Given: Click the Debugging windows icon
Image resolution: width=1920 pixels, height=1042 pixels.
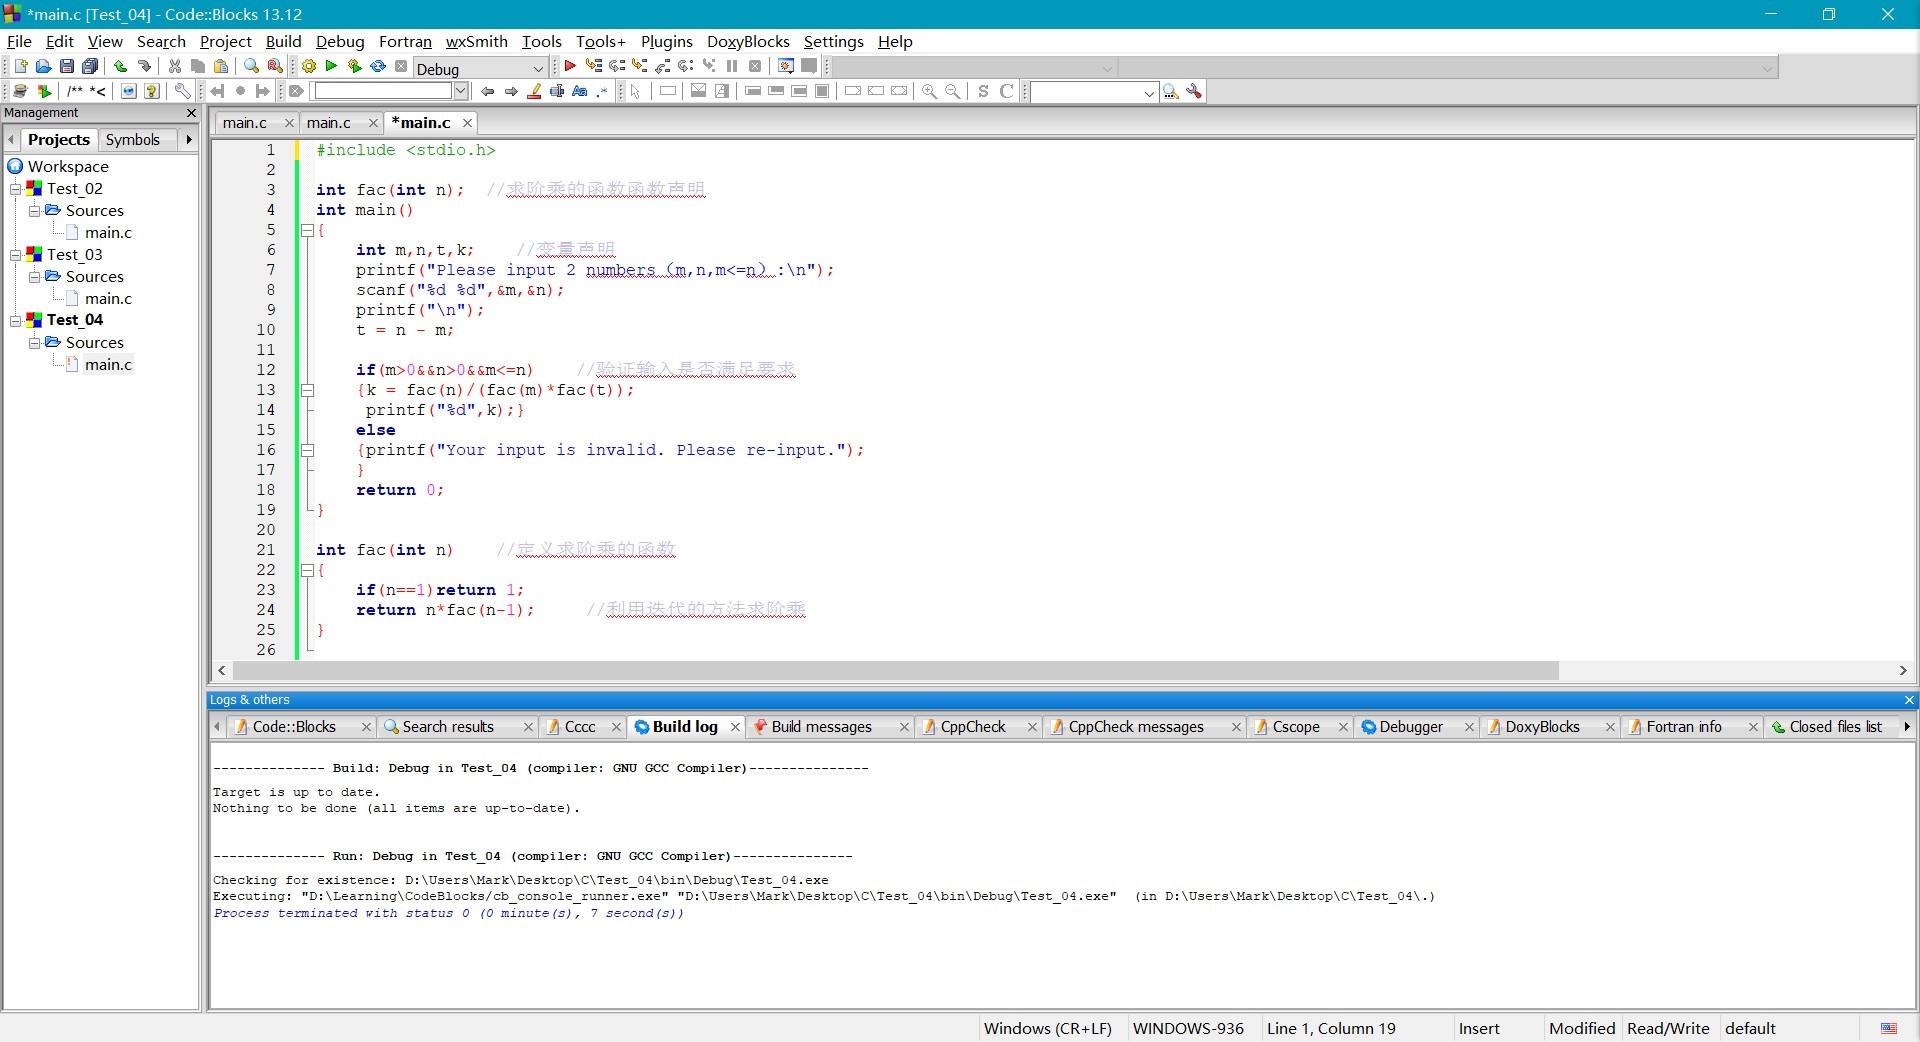Looking at the screenshot, I should [x=786, y=66].
